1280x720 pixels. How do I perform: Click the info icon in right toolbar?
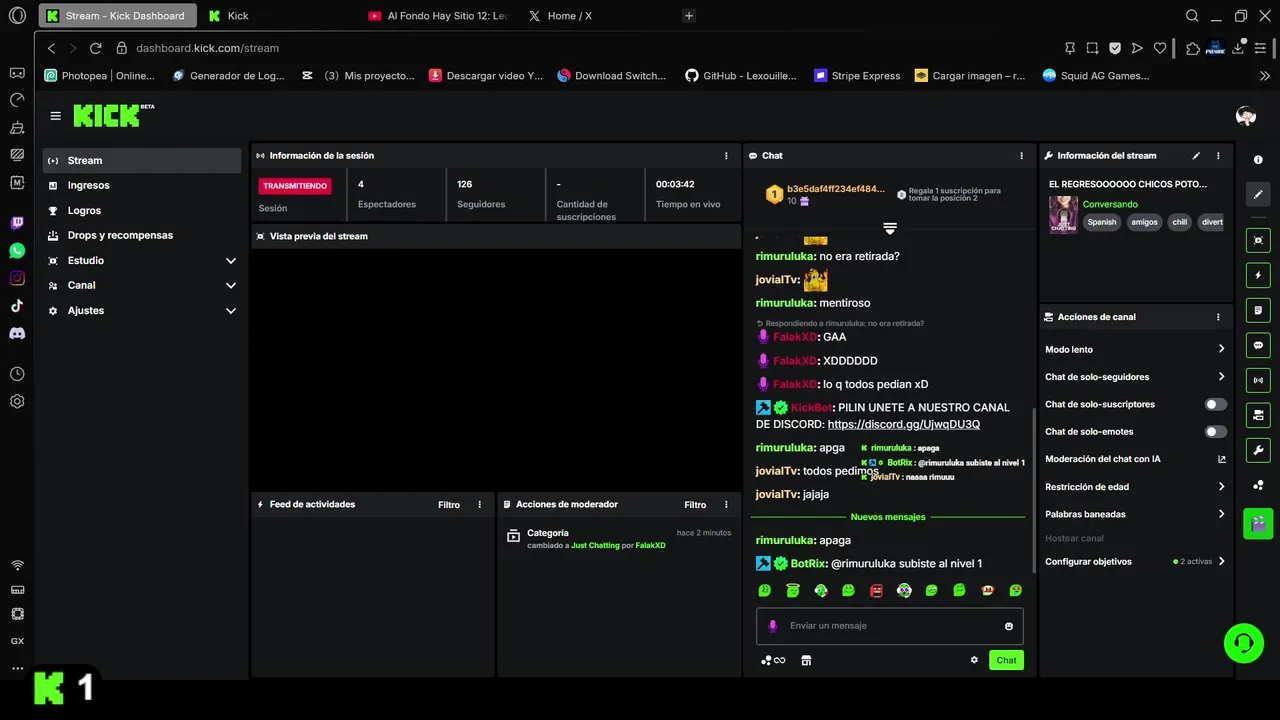point(1258,160)
